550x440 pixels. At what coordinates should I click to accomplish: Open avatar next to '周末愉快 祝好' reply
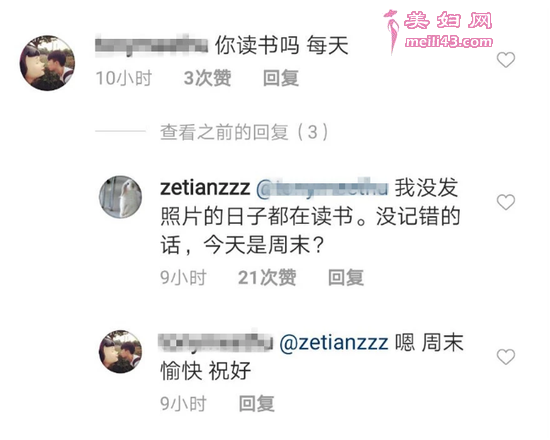pyautogui.click(x=121, y=351)
